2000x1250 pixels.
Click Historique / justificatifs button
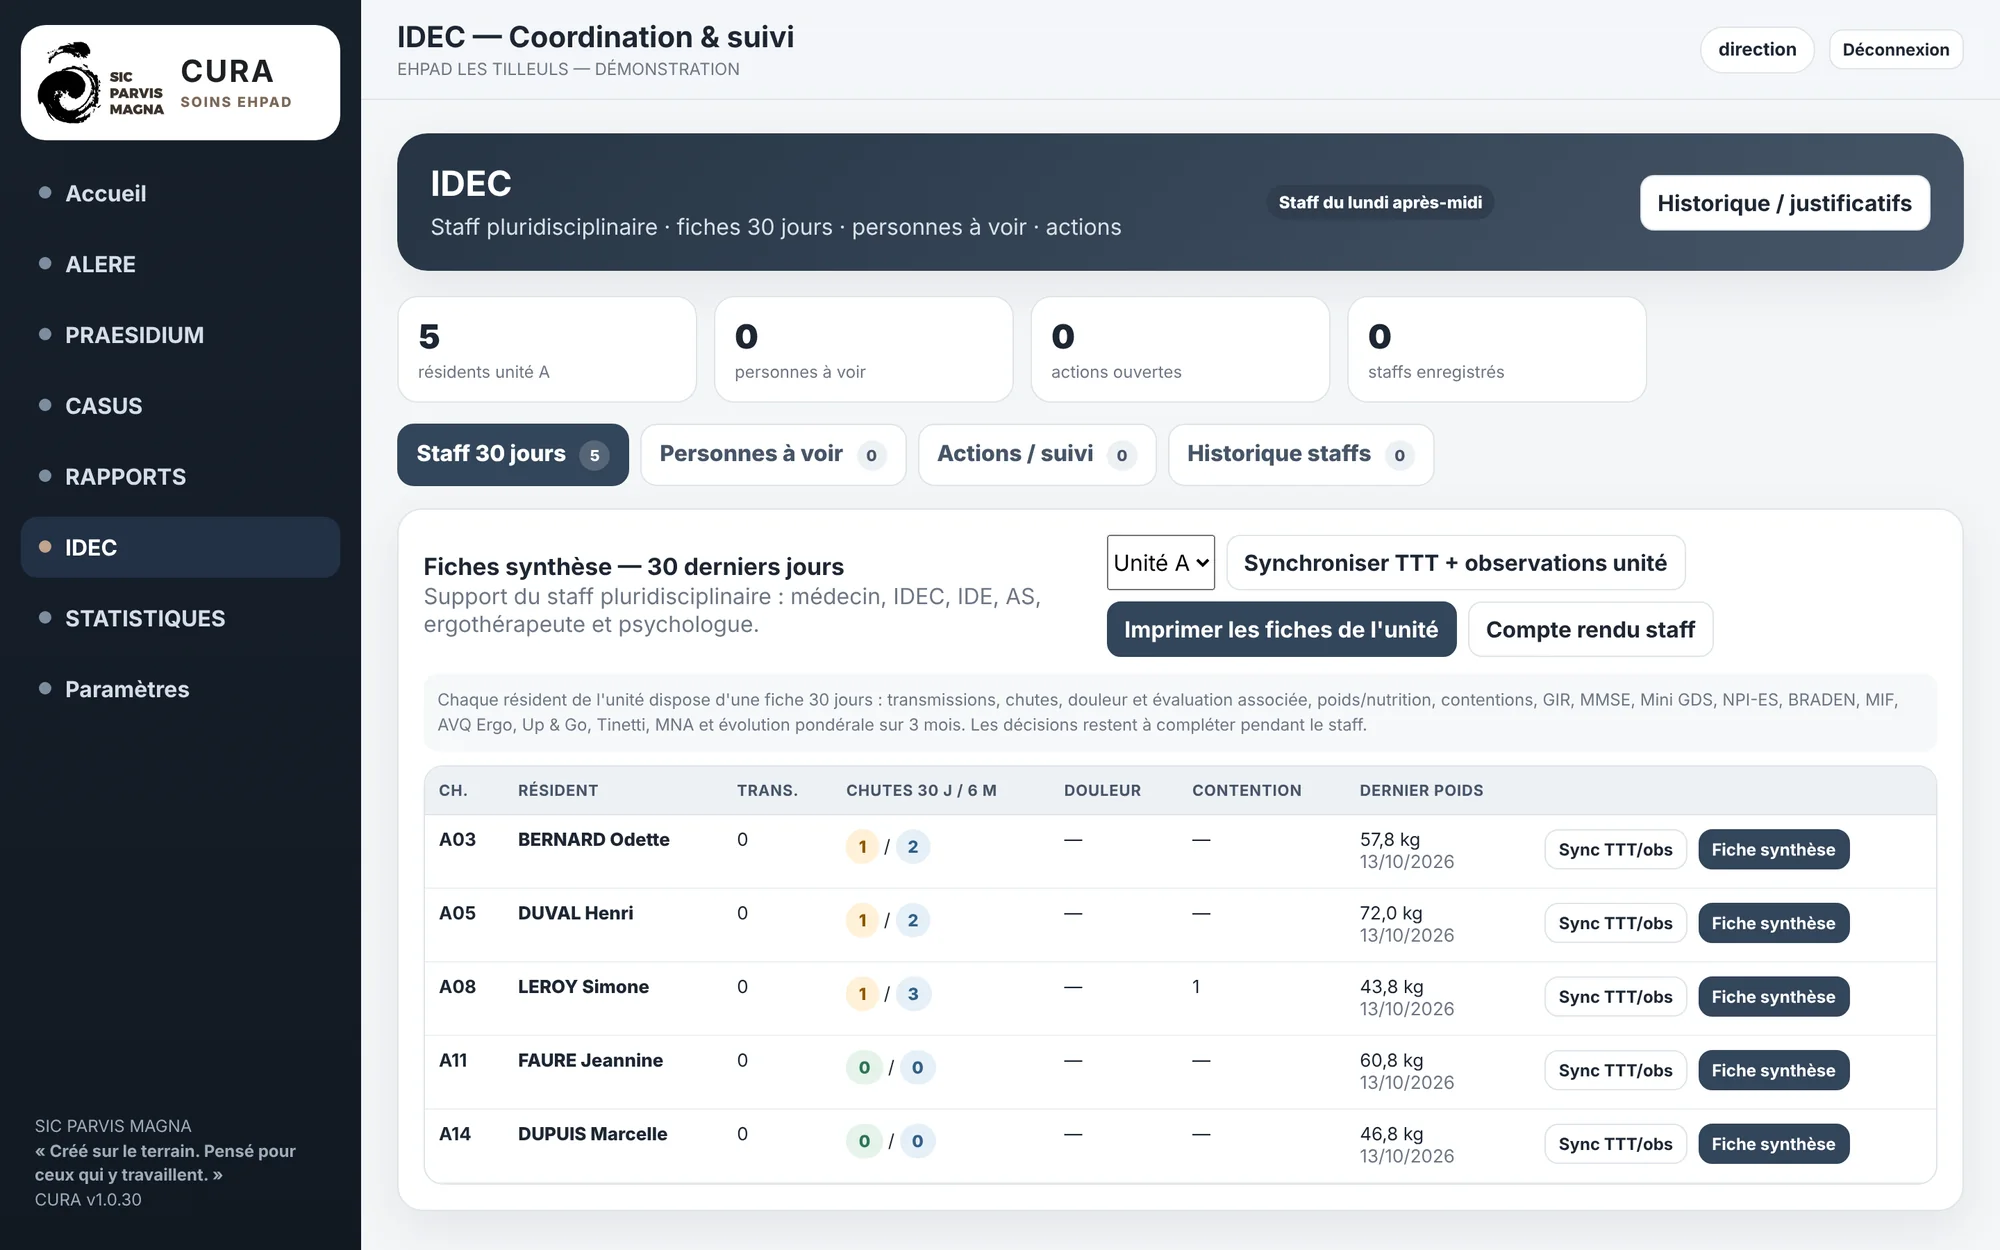[x=1784, y=203]
